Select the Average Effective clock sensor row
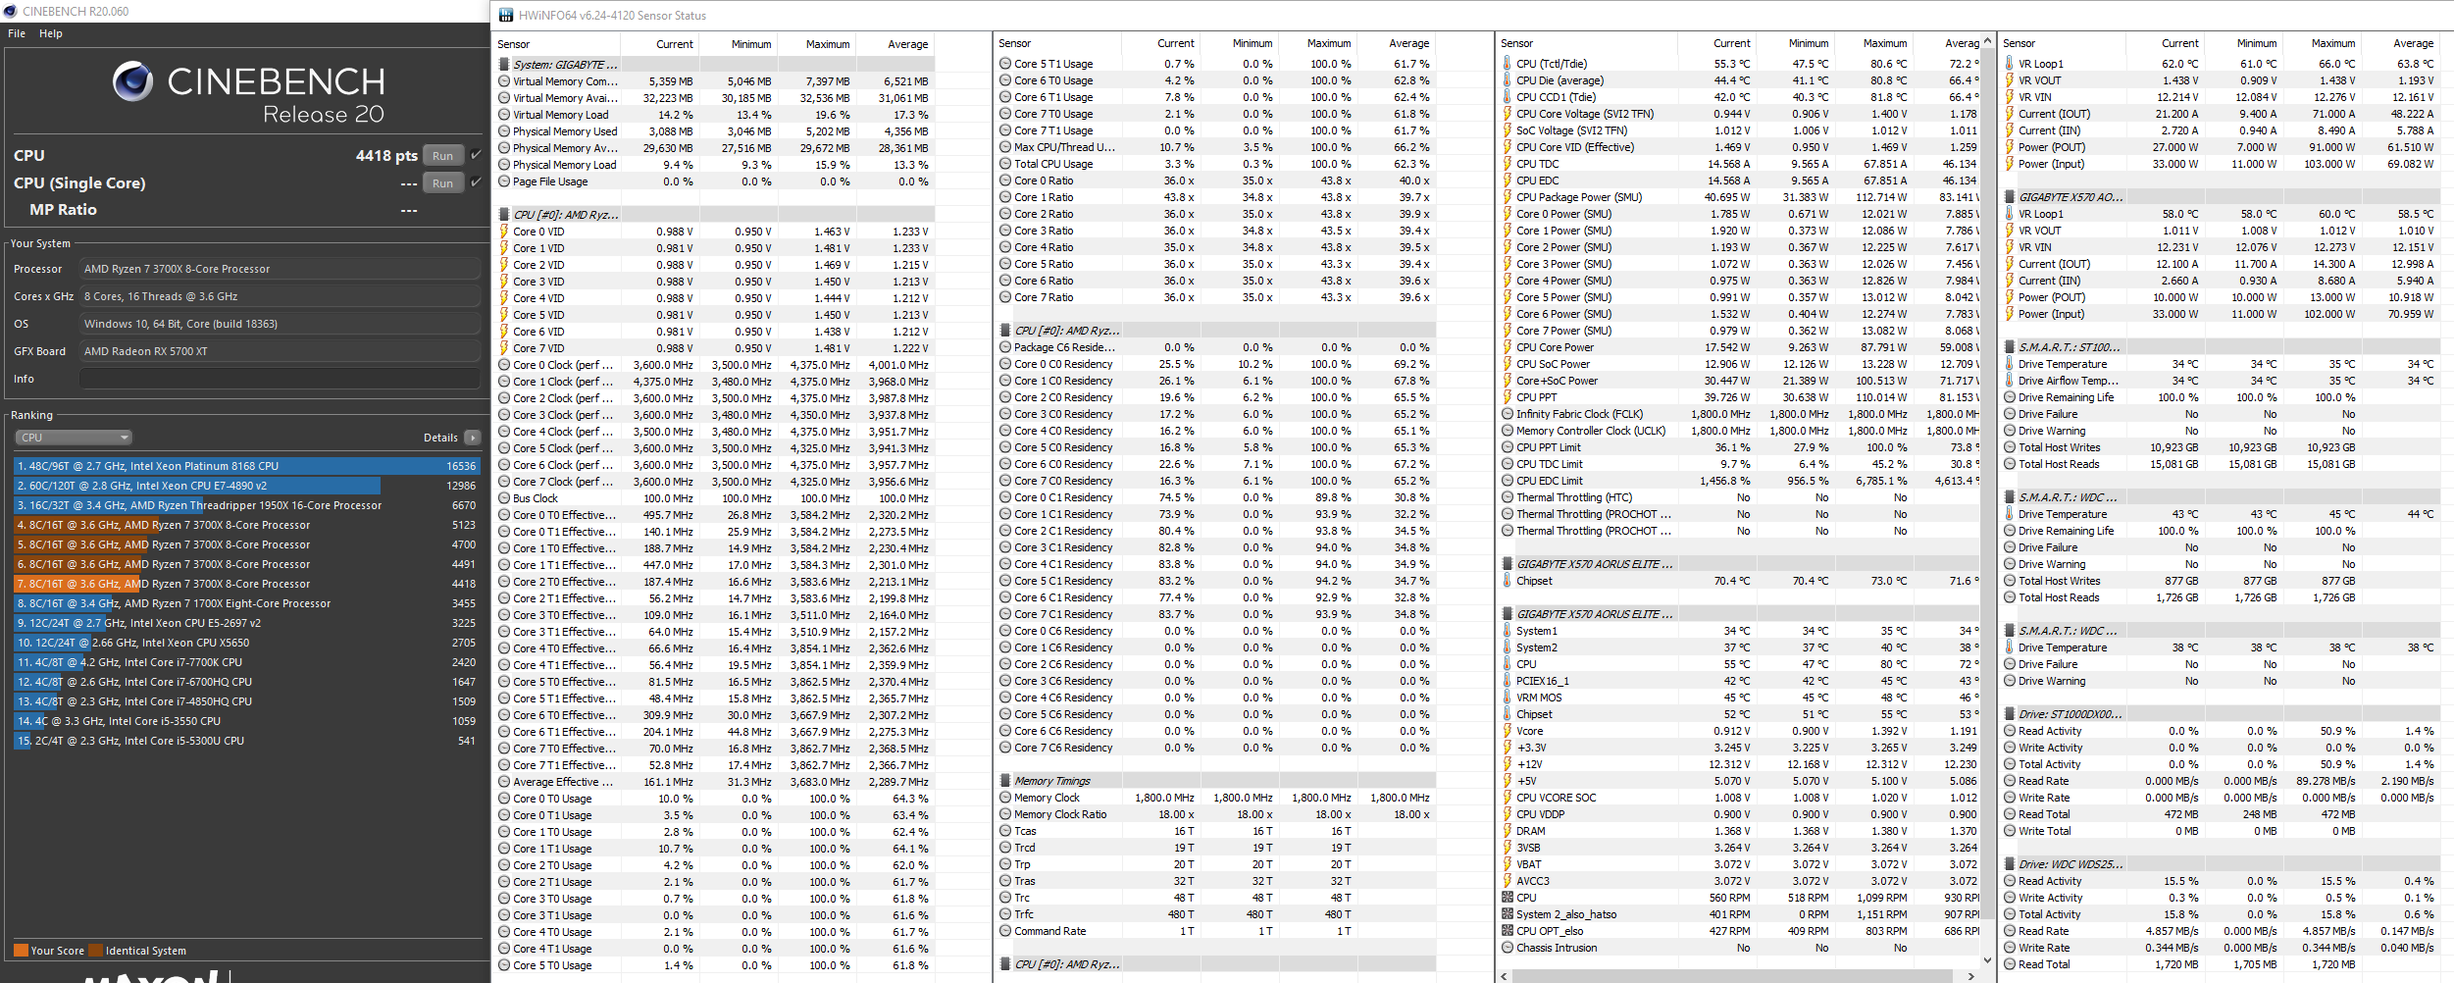2454x983 pixels. [x=715, y=782]
